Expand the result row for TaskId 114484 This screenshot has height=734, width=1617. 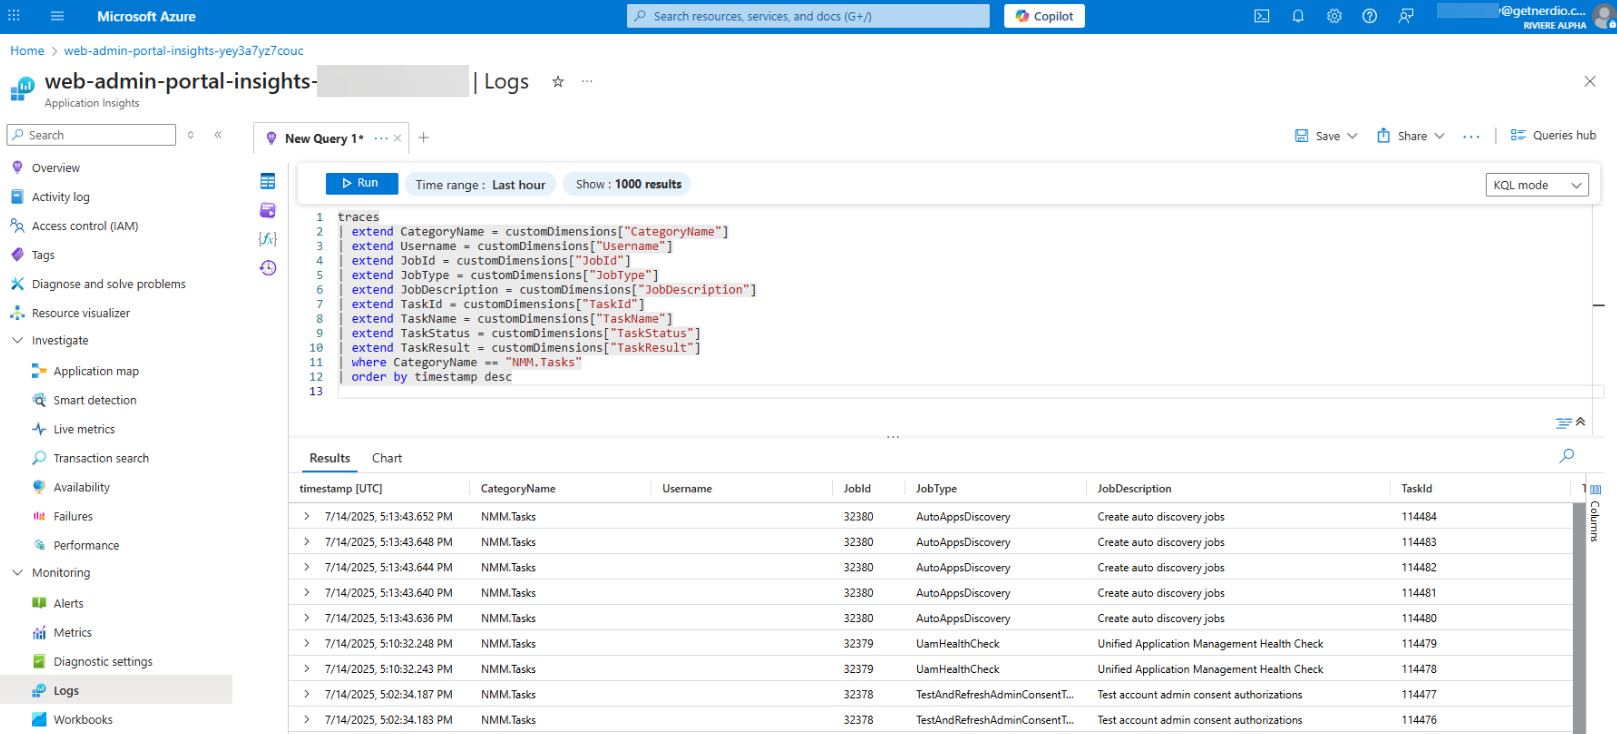pyautogui.click(x=307, y=517)
